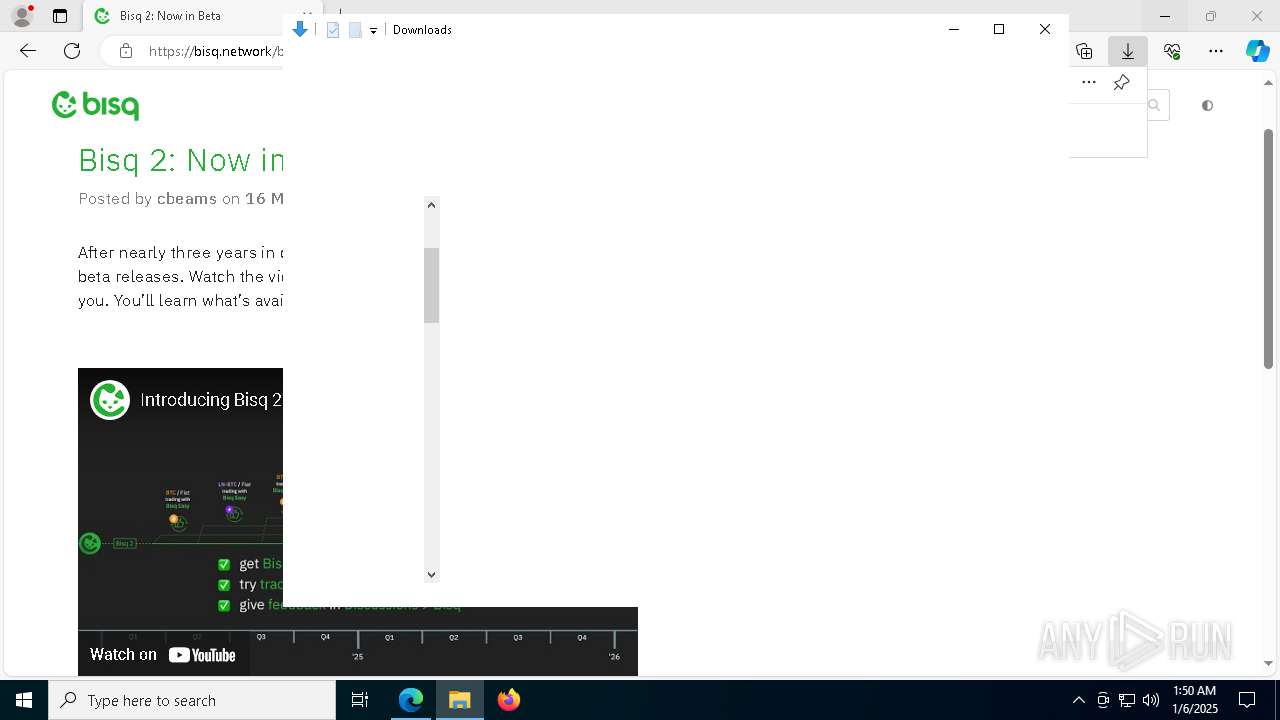Open Browser essentials heart icon
Image resolution: width=1280 pixels, height=720 pixels.
coord(1172,51)
